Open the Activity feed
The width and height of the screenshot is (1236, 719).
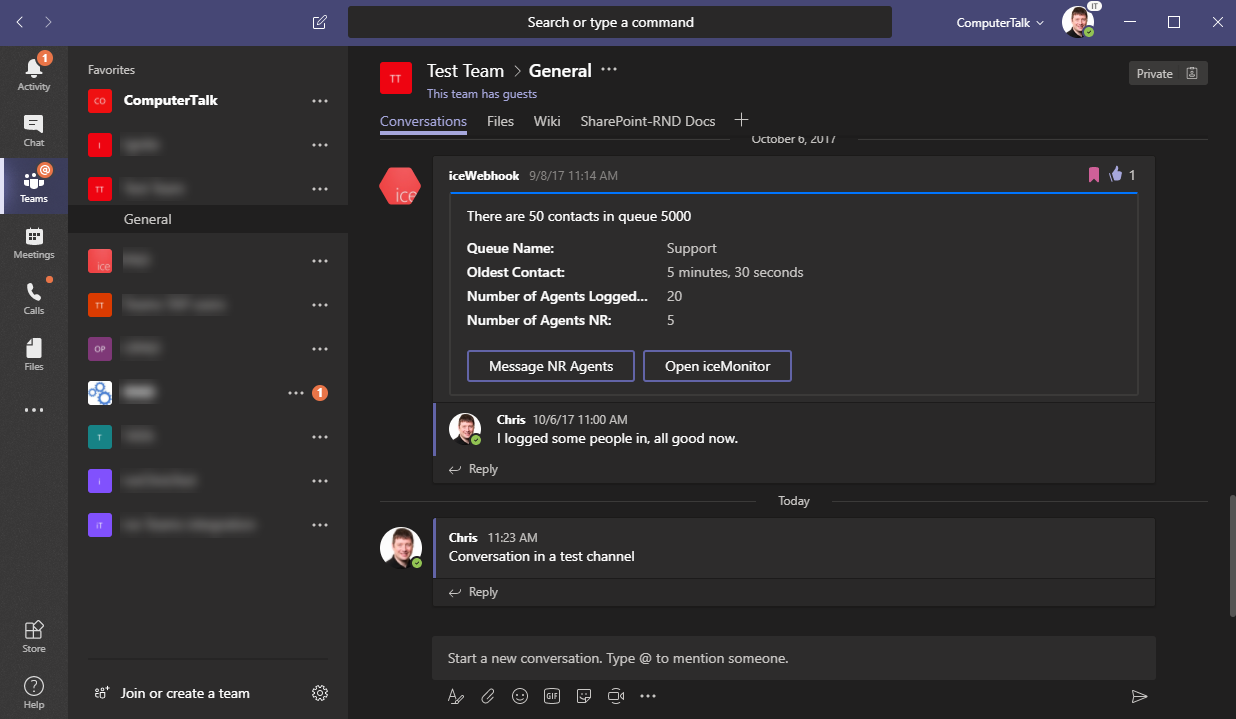point(34,74)
